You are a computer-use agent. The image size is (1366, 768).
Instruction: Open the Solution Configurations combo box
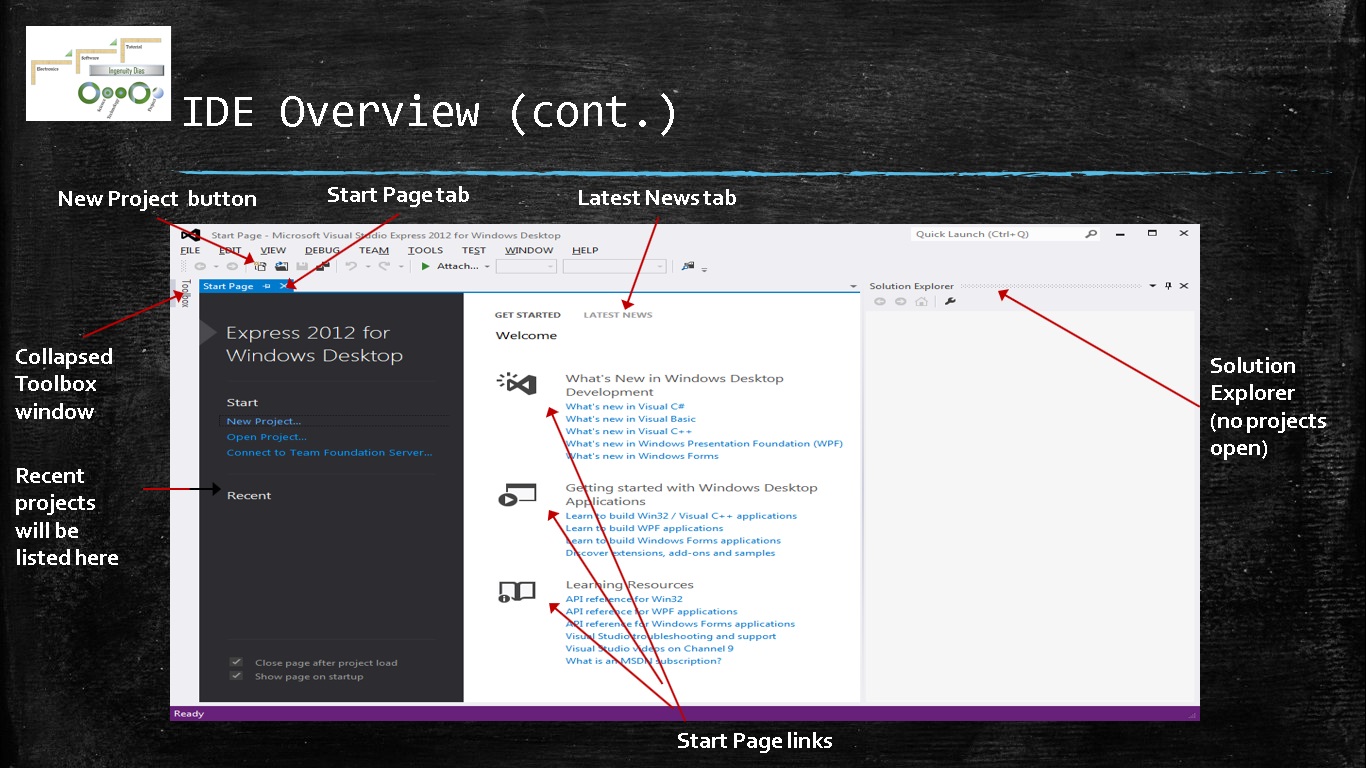[x=526, y=266]
